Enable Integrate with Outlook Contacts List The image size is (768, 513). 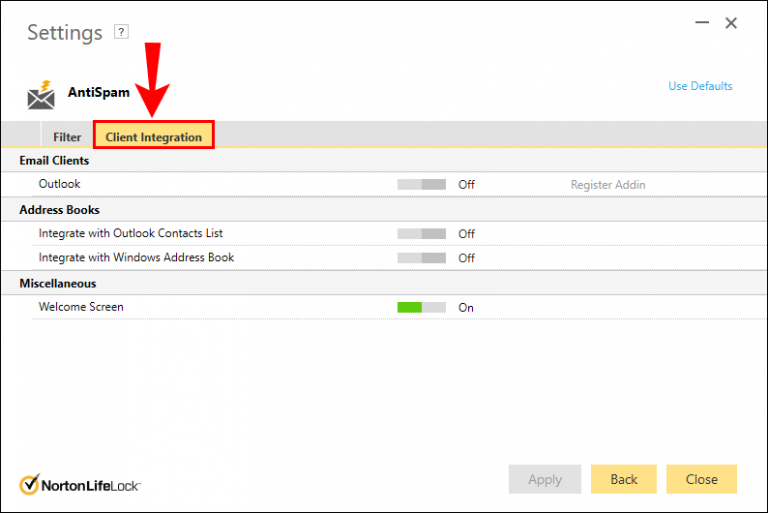pos(421,234)
